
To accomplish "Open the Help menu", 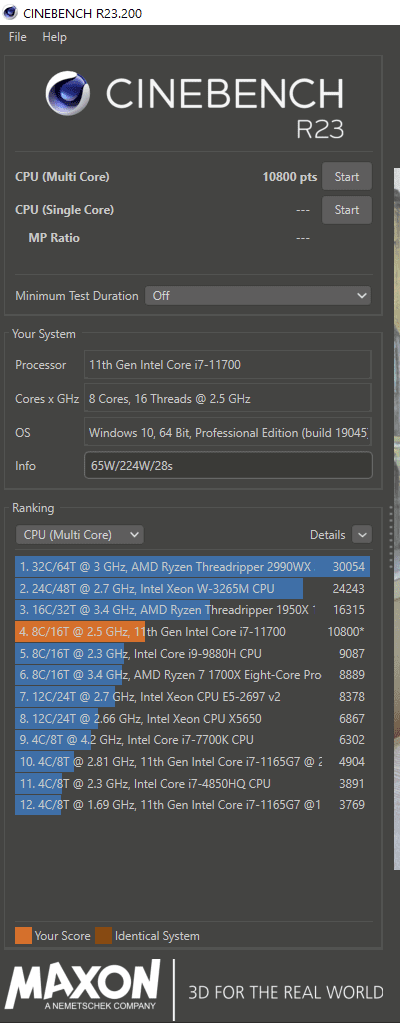I will [55, 37].
